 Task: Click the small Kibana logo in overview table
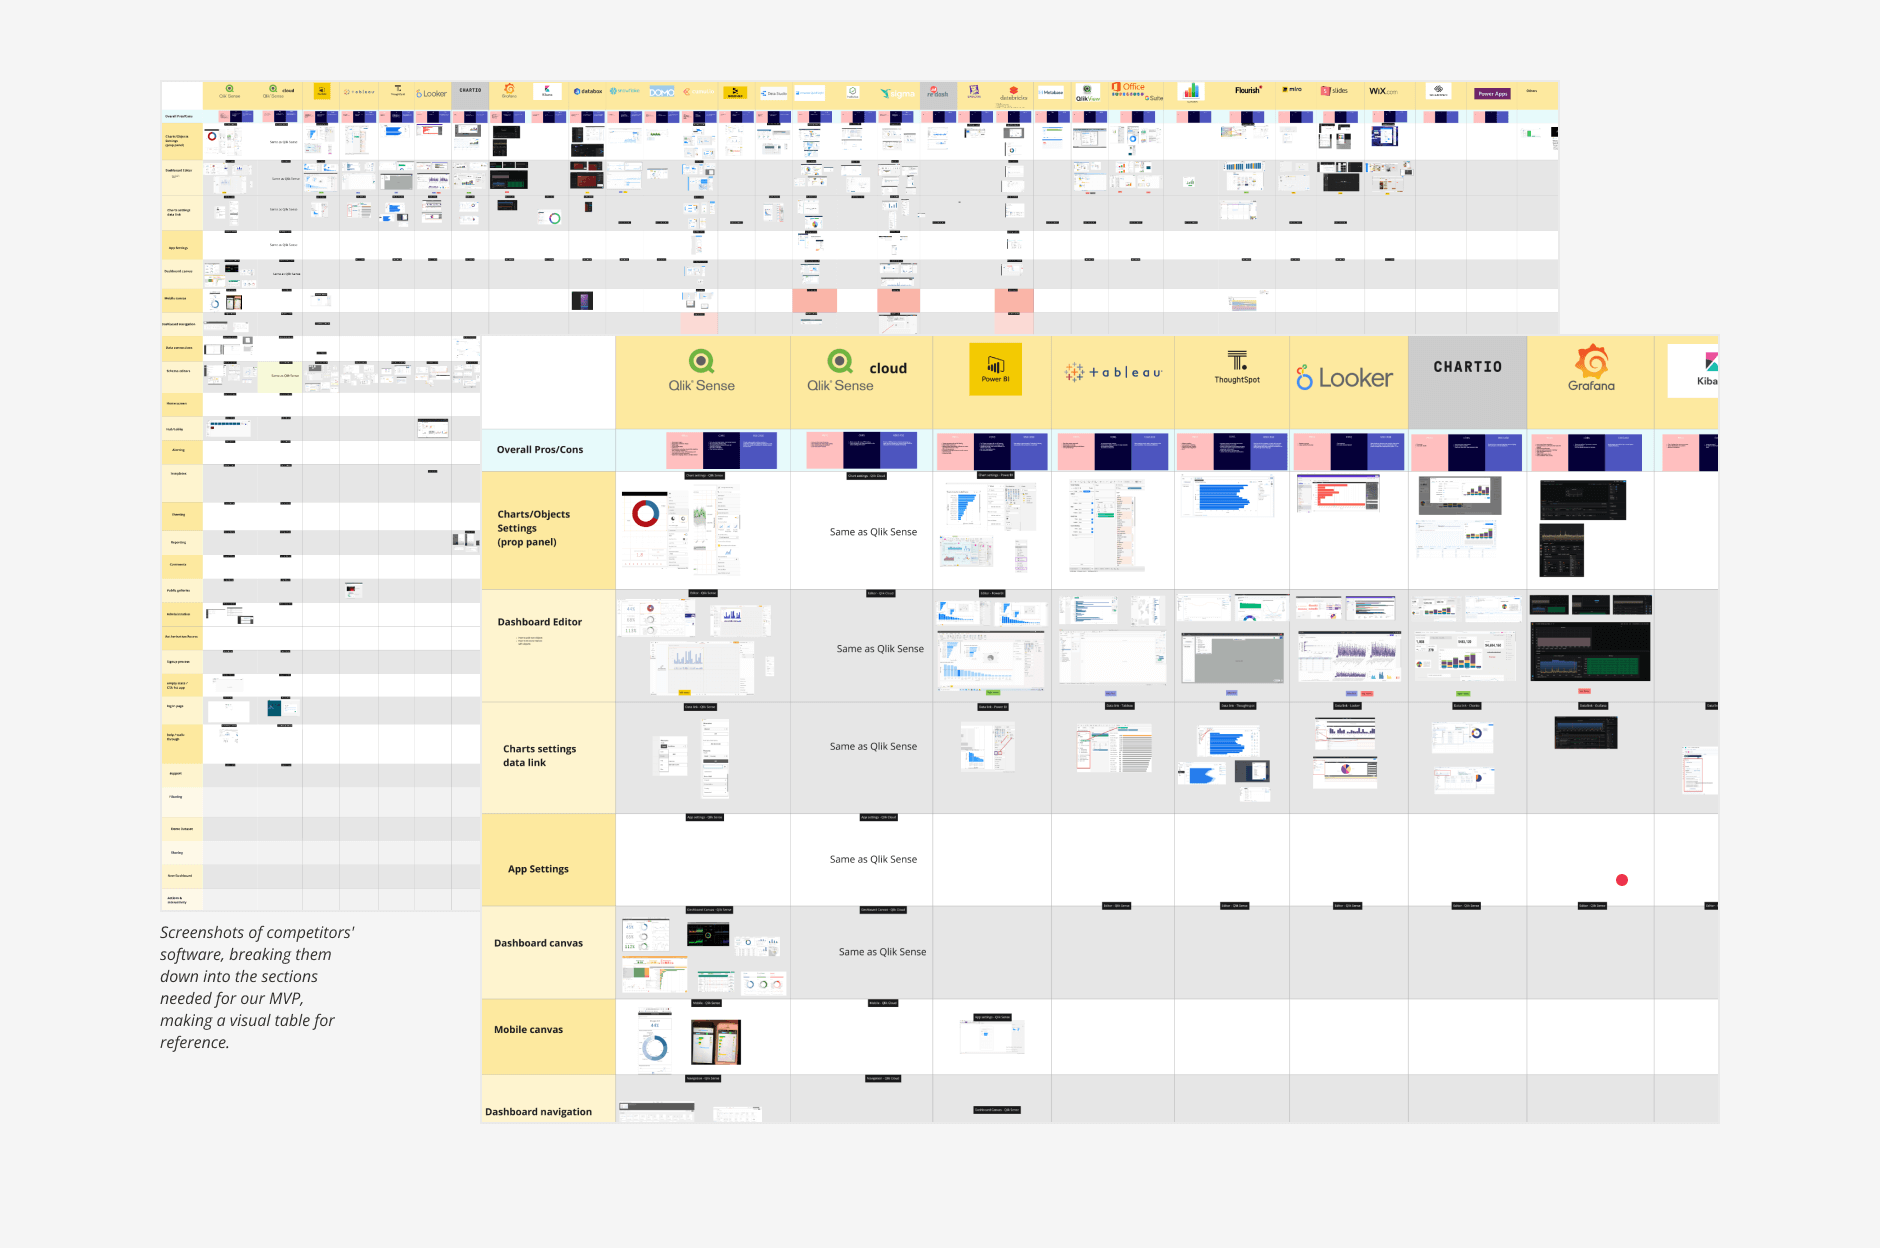547,91
